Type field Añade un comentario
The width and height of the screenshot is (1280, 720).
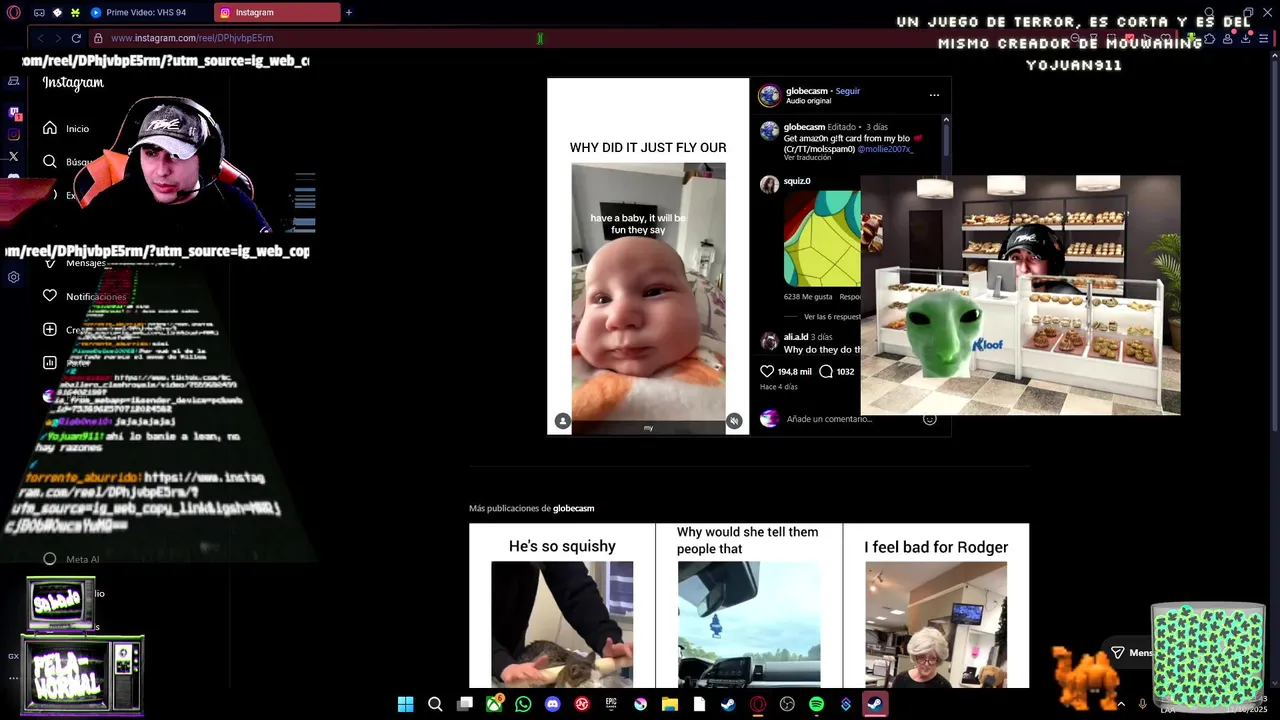(850, 419)
